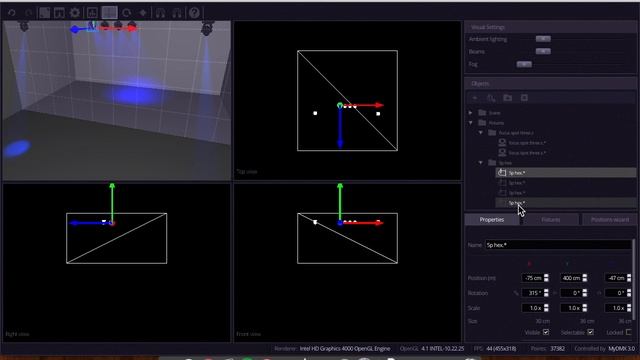Click icon of first Focus spot three fixture

[x=502, y=142]
